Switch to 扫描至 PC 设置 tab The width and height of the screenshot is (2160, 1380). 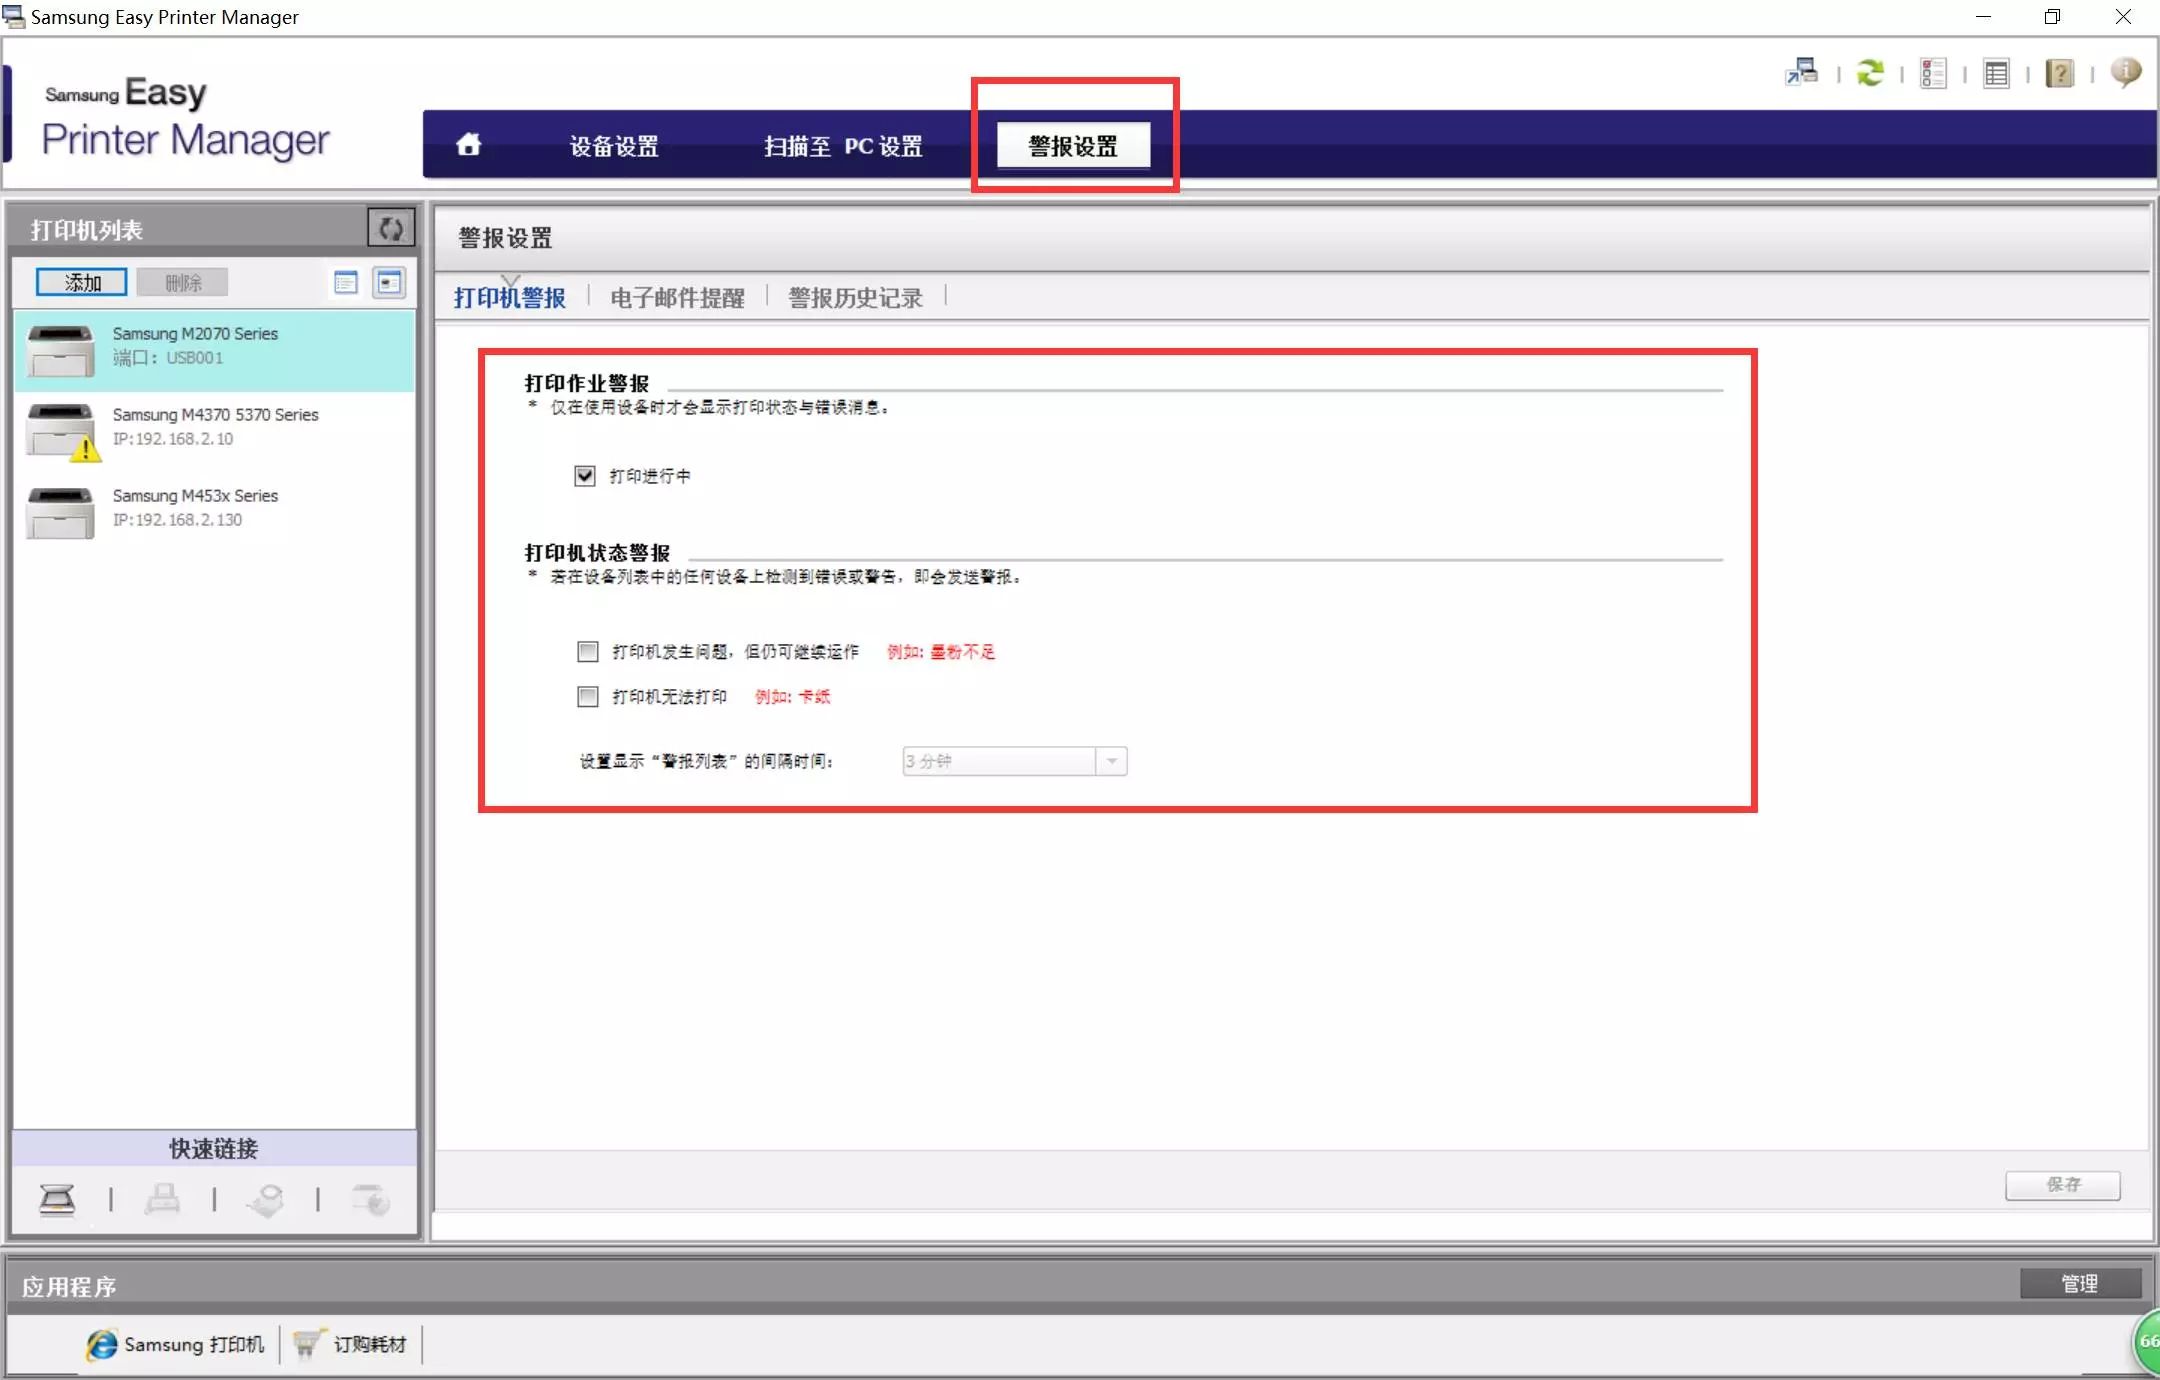tap(843, 146)
